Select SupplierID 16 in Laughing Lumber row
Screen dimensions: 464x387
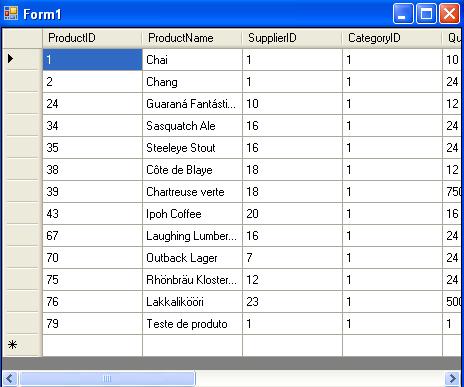292,235
